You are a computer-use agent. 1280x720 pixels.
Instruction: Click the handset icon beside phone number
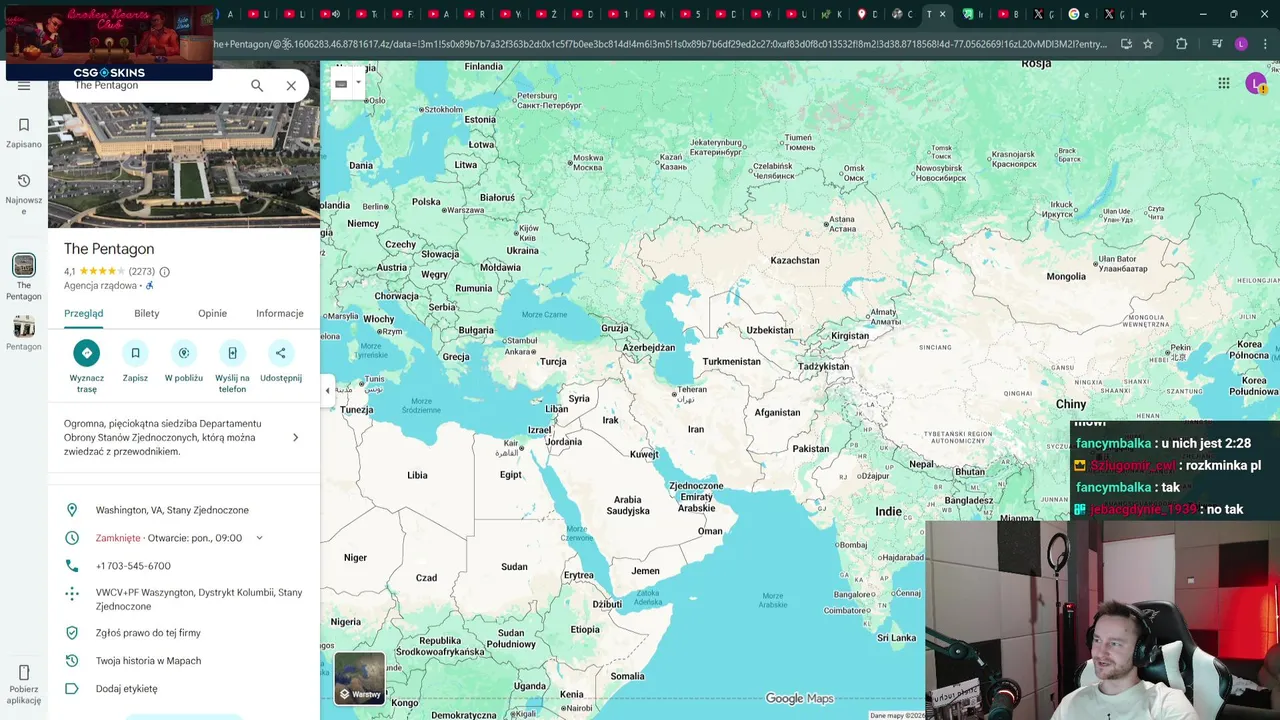tap(72, 566)
